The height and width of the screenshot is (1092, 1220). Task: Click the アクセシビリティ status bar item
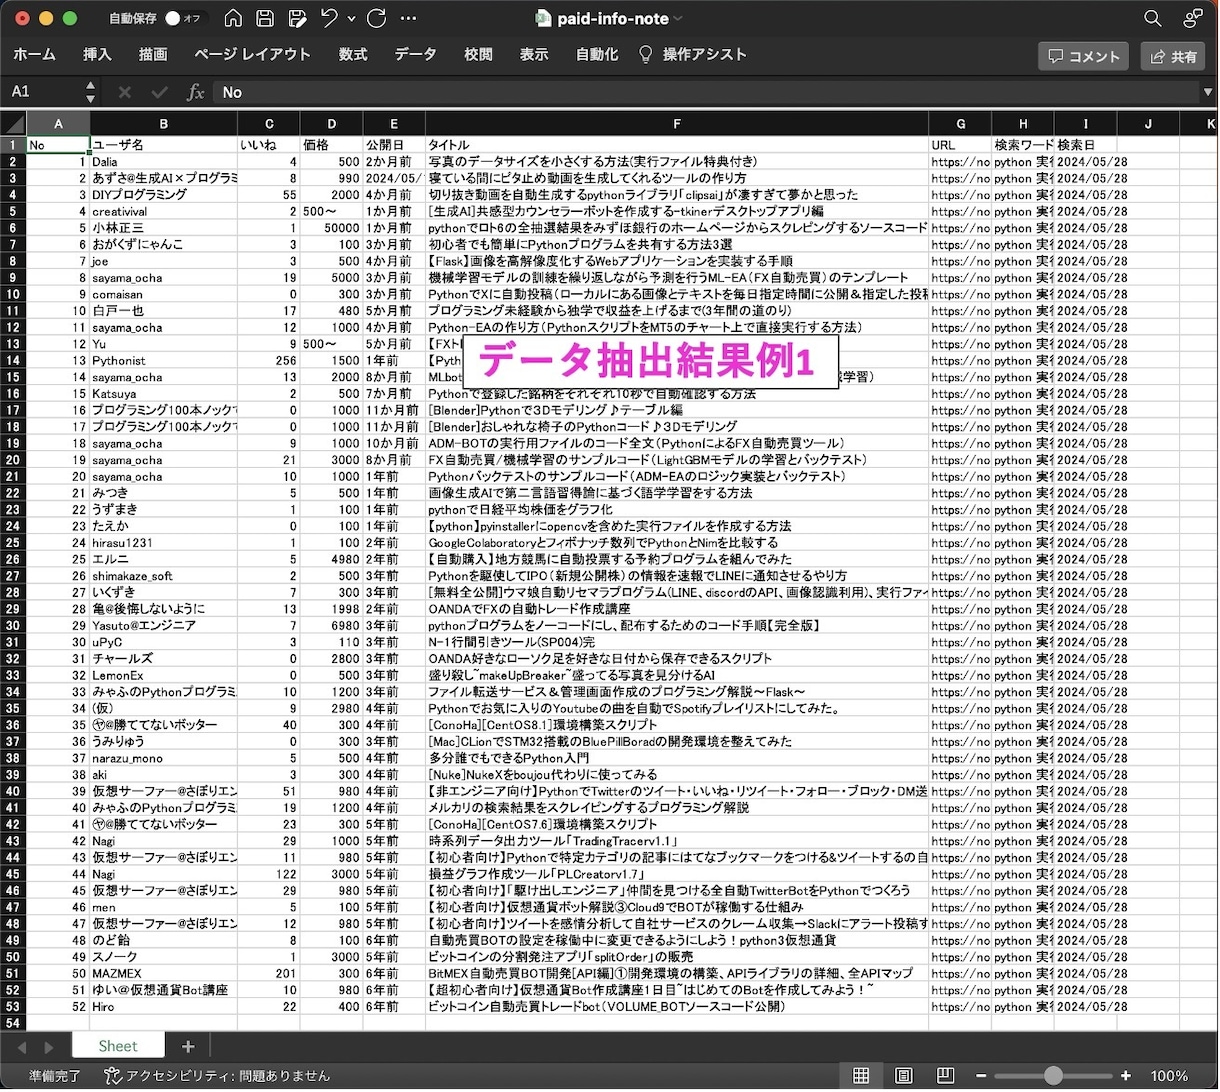[217, 1076]
